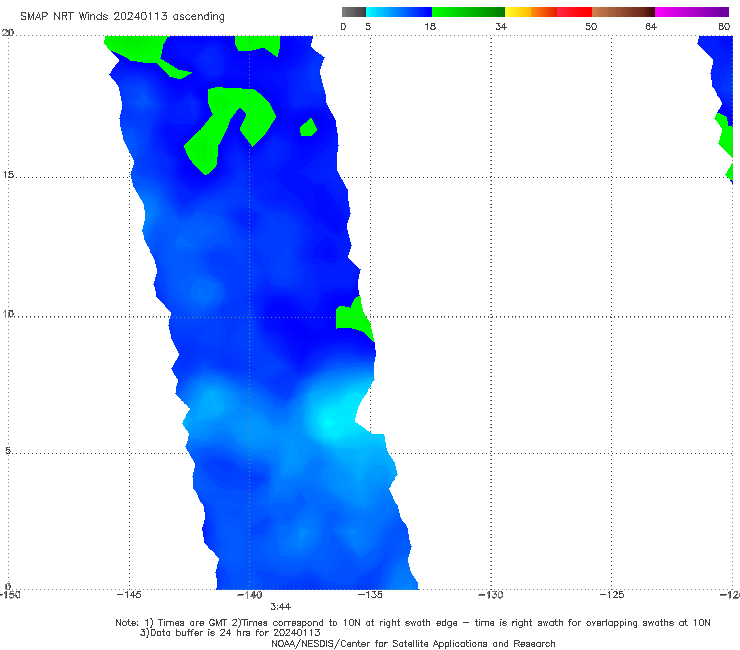The width and height of the screenshot is (740, 650).
Task: Click the yellow segment of the color bar
Action: click(x=518, y=12)
